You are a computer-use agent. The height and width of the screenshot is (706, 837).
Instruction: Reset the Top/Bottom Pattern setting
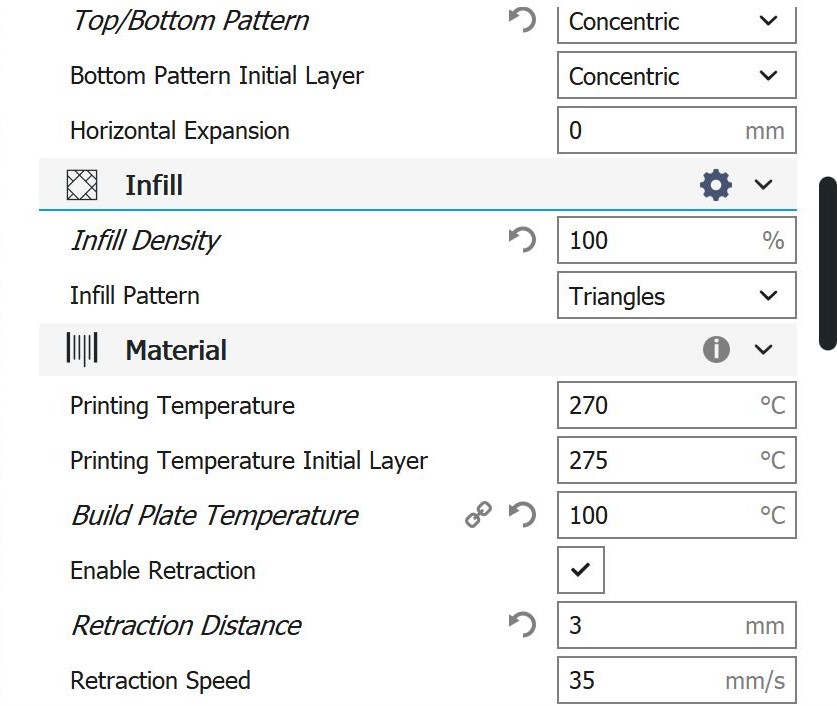[522, 20]
